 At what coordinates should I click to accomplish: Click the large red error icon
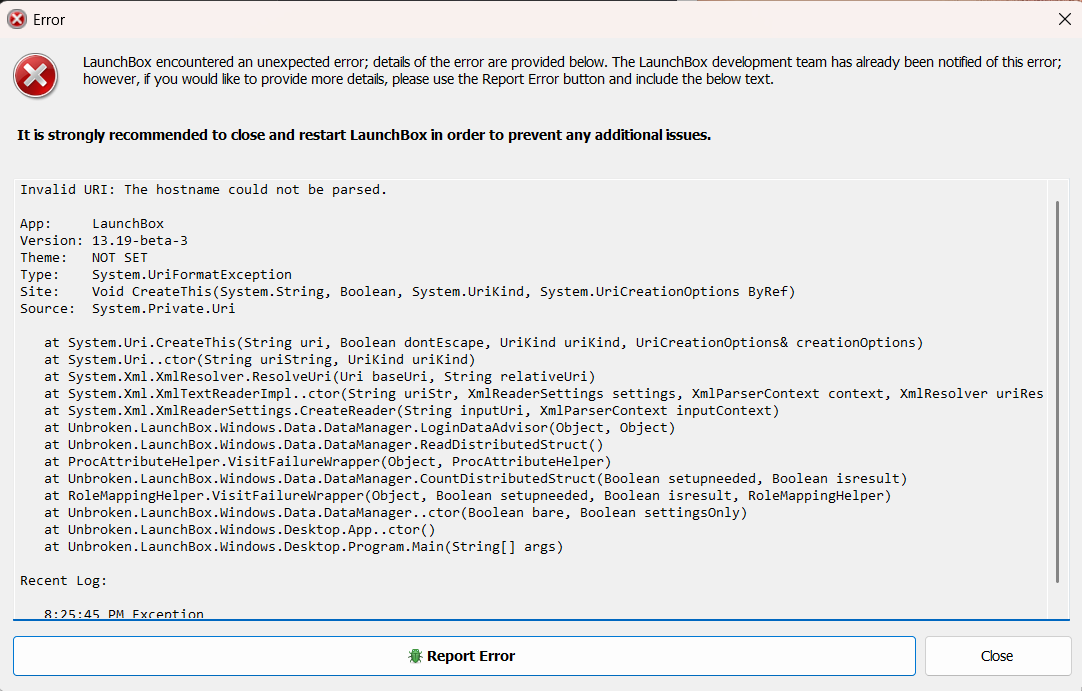click(x=35, y=76)
